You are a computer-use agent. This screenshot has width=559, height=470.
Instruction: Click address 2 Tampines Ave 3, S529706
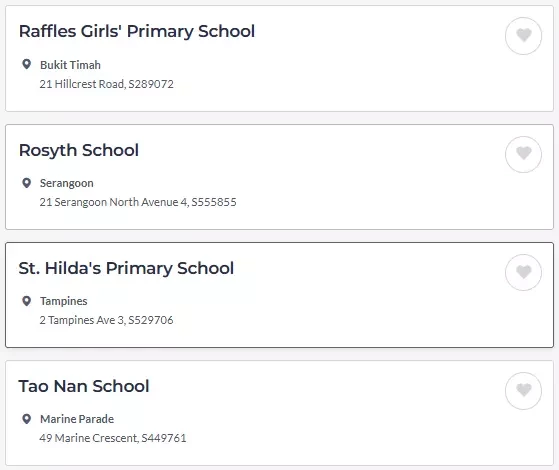(x=106, y=320)
